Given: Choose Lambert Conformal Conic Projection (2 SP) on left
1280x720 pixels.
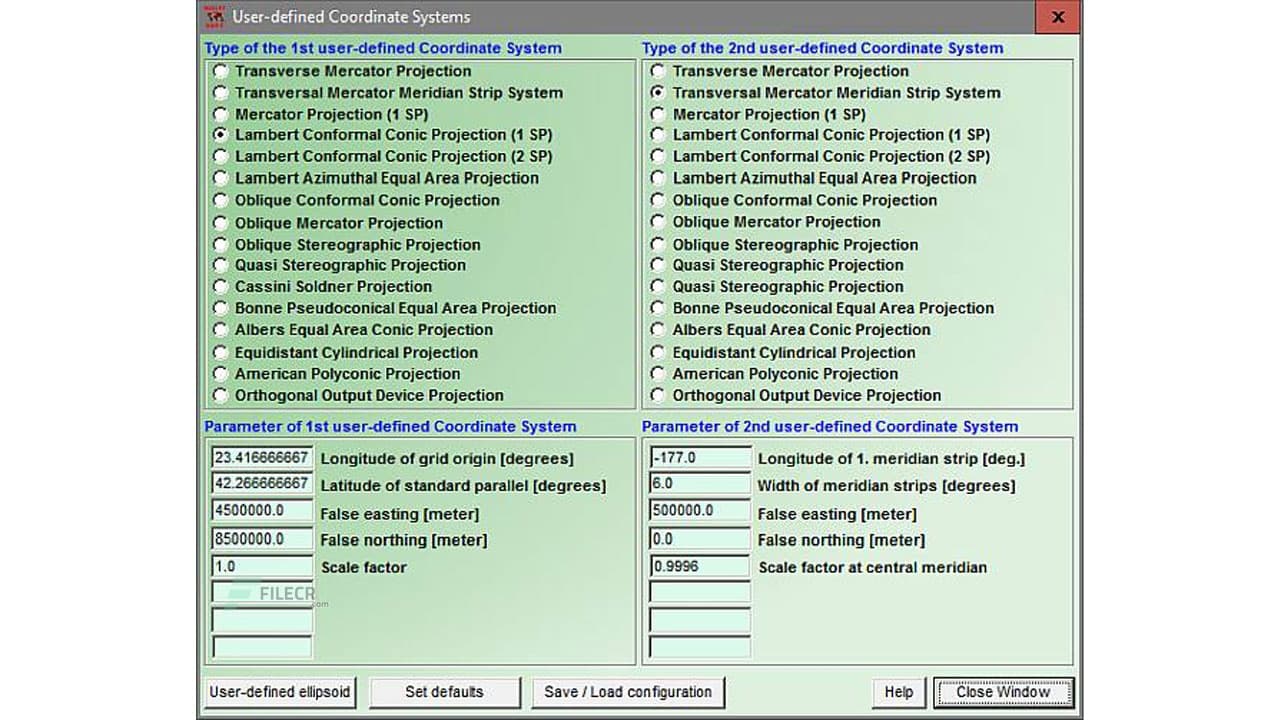Looking at the screenshot, I should click(221, 157).
